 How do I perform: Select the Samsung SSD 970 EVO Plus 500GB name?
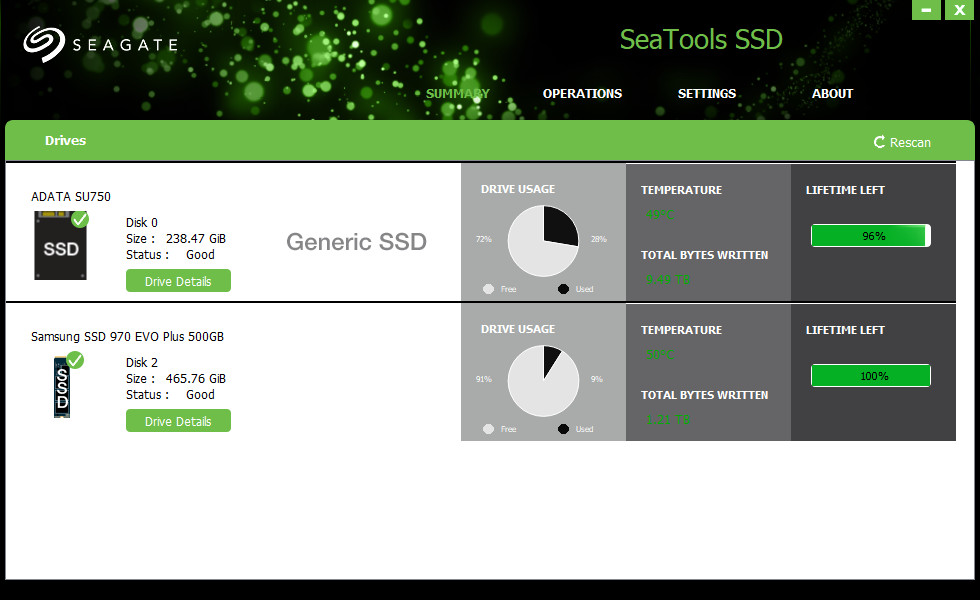pos(128,336)
